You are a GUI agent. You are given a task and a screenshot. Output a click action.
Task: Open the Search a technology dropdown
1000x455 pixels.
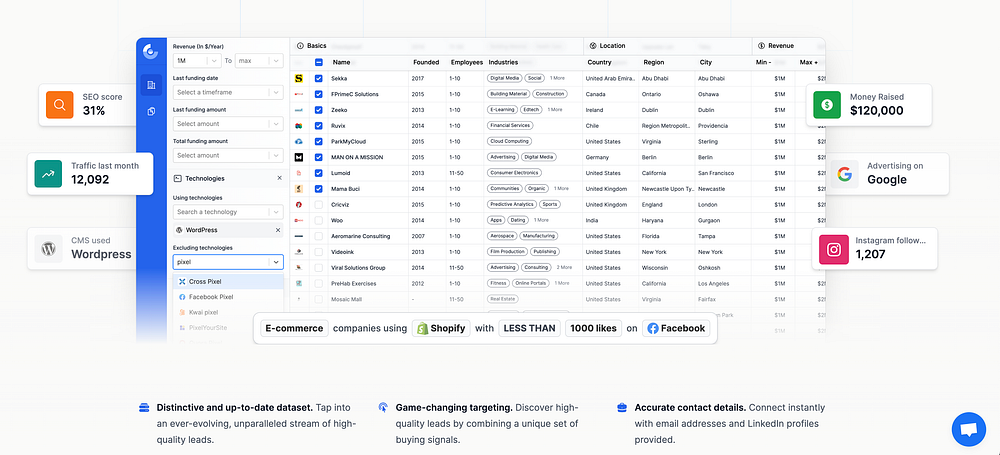click(228, 212)
